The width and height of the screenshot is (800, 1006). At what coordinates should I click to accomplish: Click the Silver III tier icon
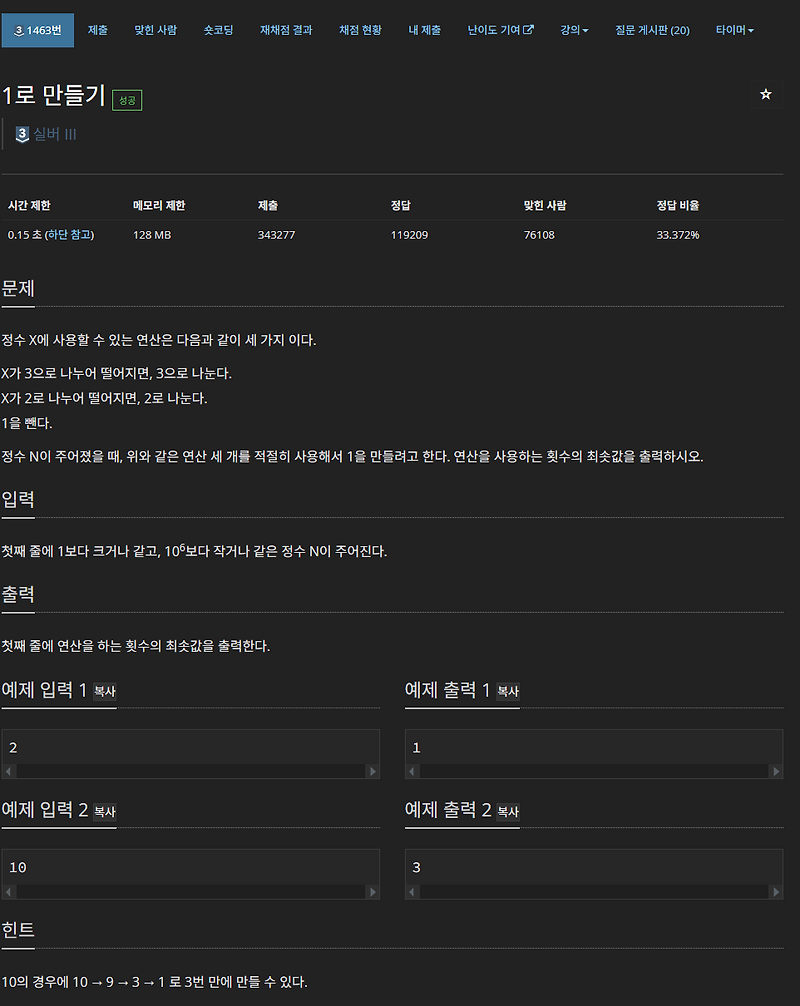[x=22, y=133]
